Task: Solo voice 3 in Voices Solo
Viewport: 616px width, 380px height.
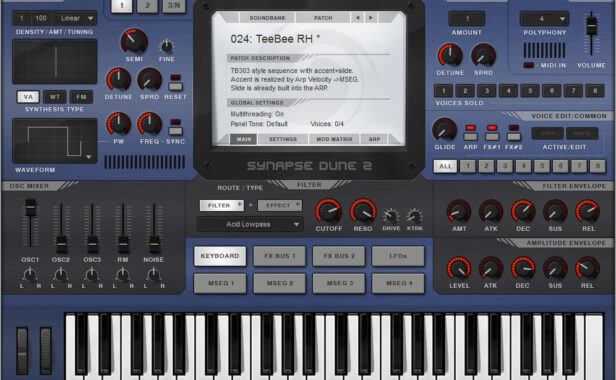Action: pos(487,91)
